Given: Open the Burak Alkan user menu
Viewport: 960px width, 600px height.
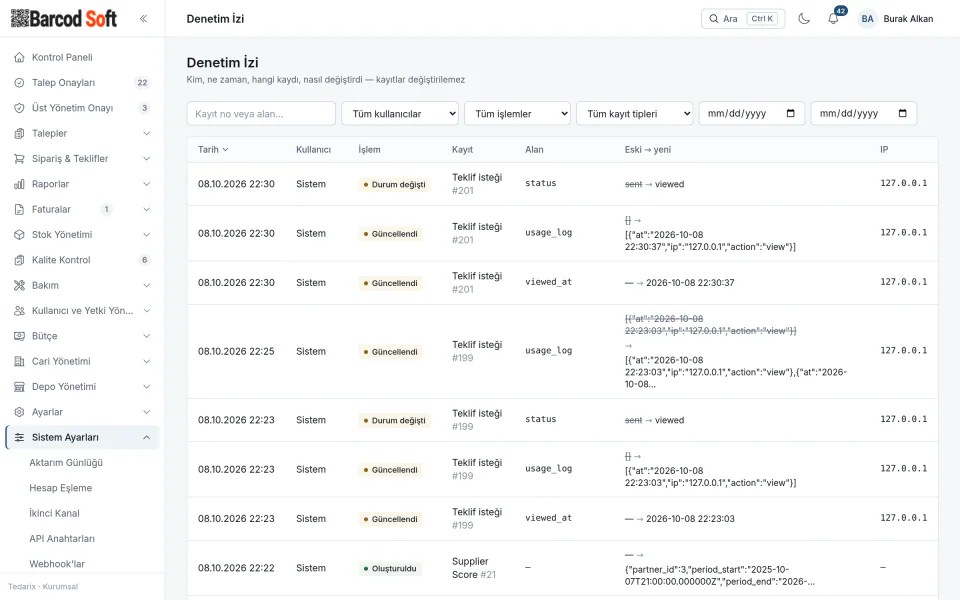Looking at the screenshot, I should [x=896, y=18].
